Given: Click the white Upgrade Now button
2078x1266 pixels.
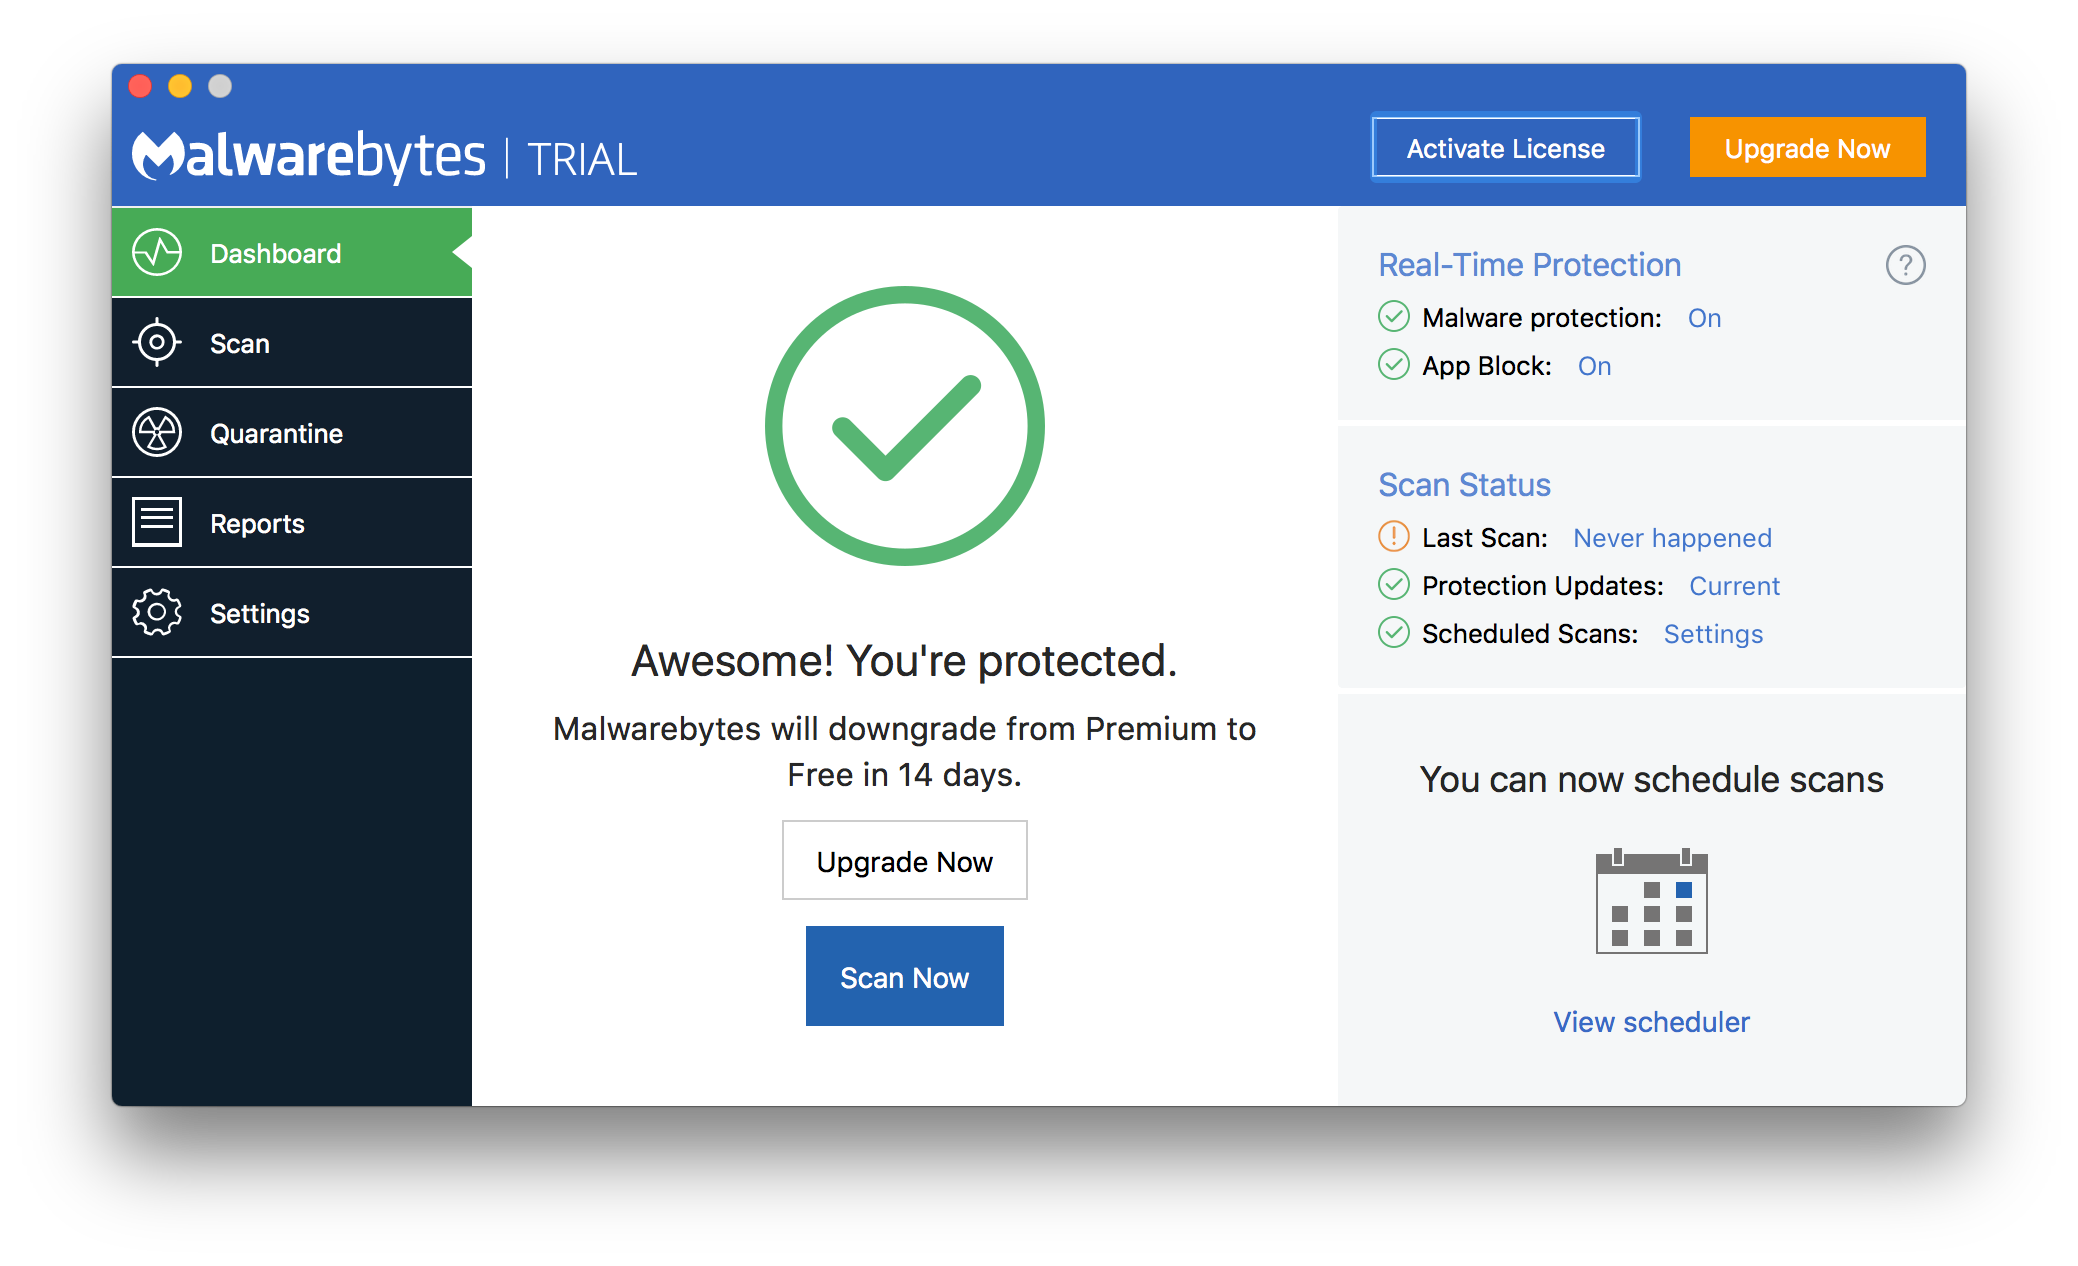Looking at the screenshot, I should 904,861.
